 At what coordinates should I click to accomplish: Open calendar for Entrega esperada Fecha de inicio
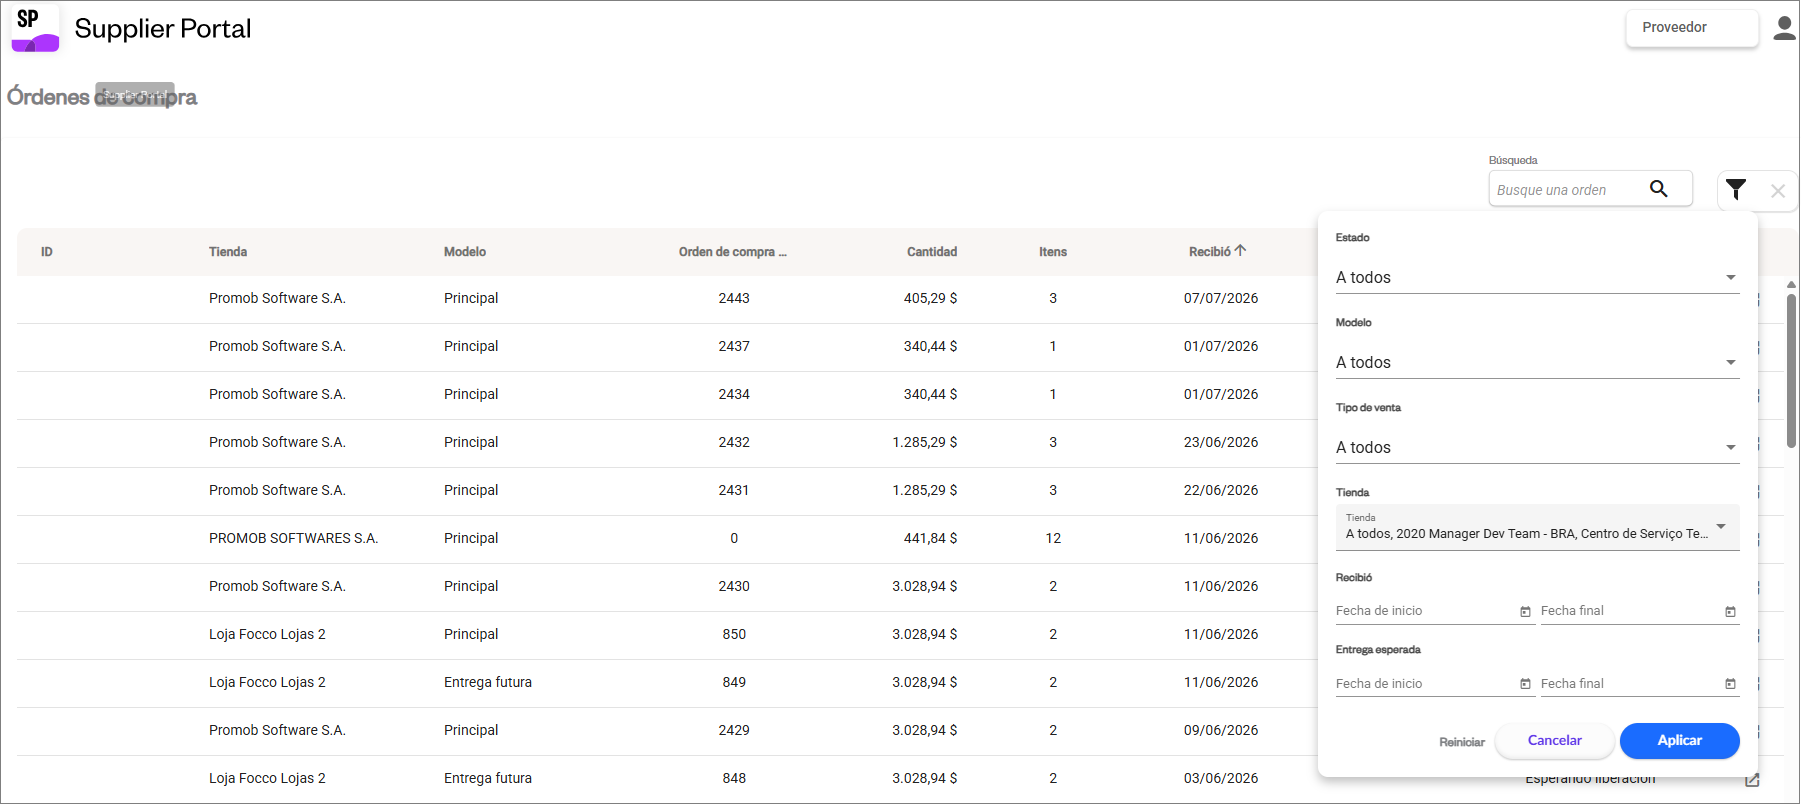[x=1525, y=684]
